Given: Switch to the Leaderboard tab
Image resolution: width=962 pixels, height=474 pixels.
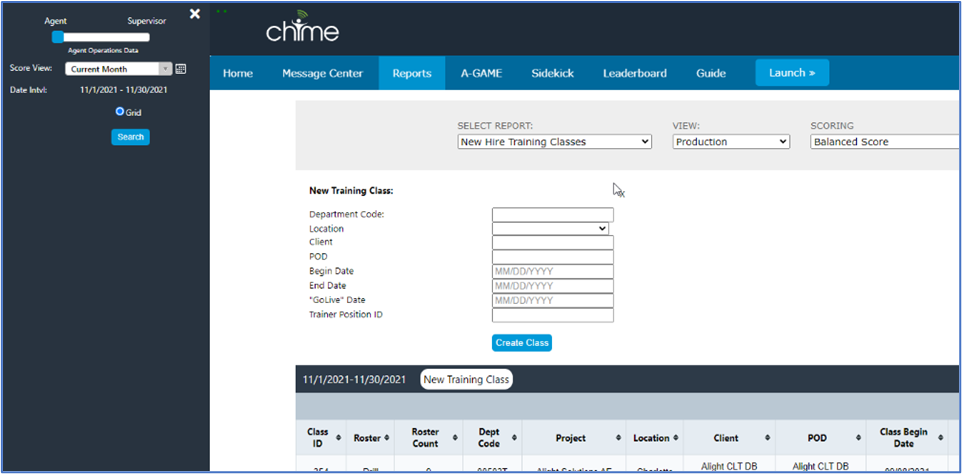Looking at the screenshot, I should pyautogui.click(x=634, y=73).
